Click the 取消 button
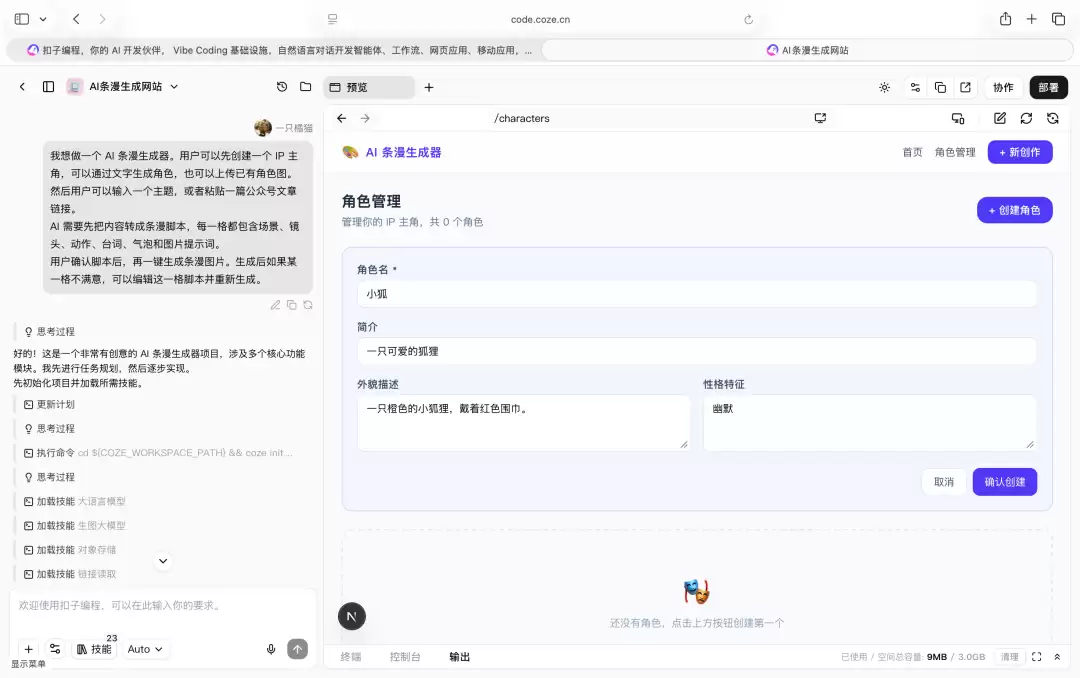1080x678 pixels. coord(944,482)
